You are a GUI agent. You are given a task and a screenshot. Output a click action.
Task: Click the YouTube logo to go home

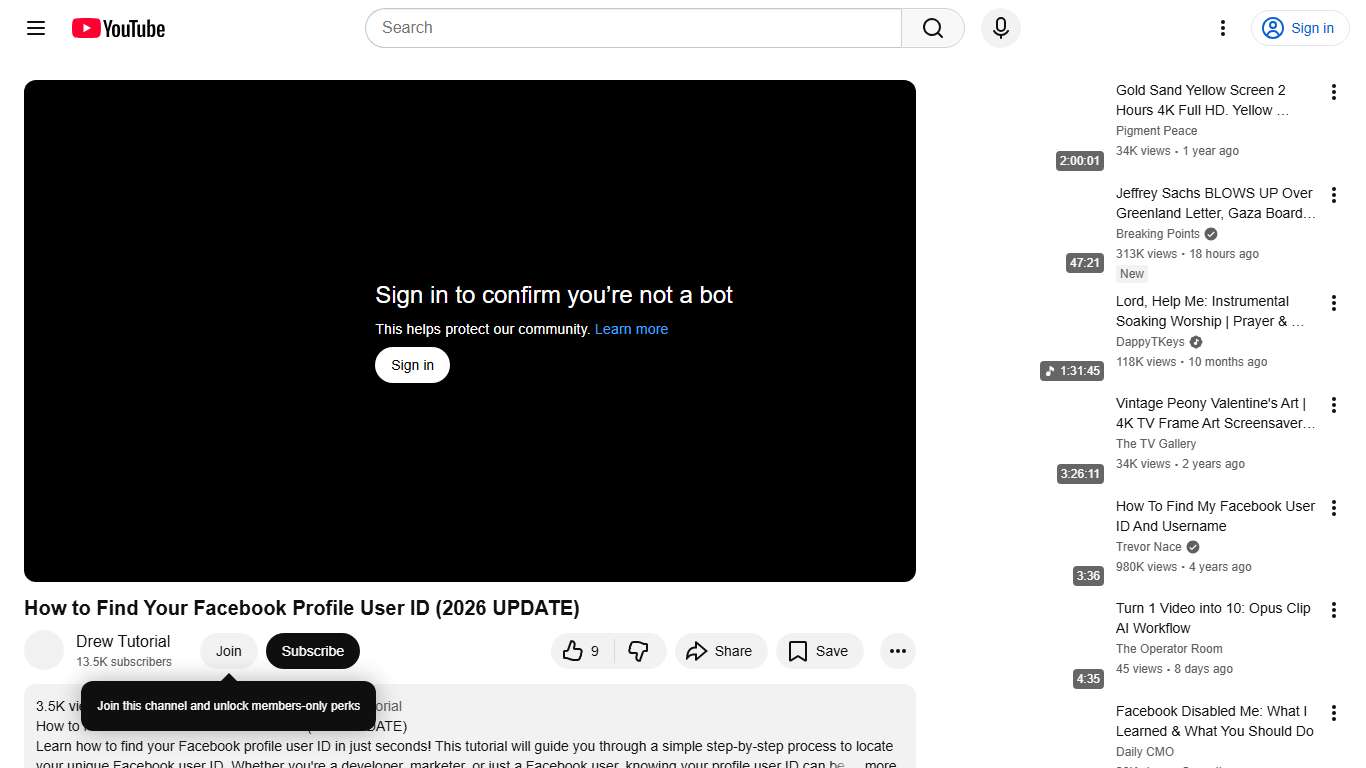pyautogui.click(x=117, y=28)
